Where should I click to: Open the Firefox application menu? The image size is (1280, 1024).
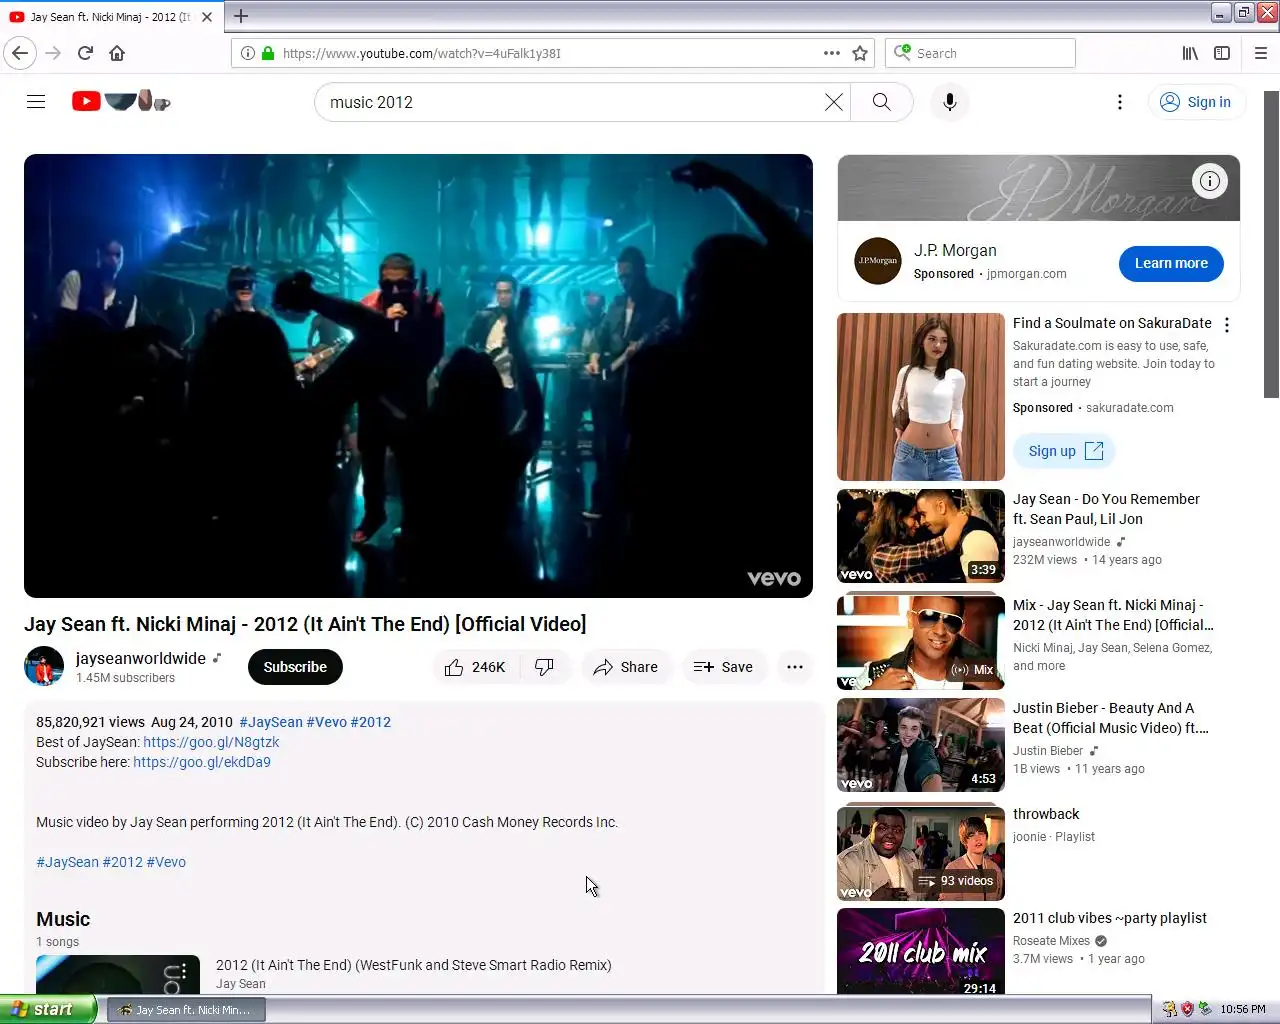1261,53
